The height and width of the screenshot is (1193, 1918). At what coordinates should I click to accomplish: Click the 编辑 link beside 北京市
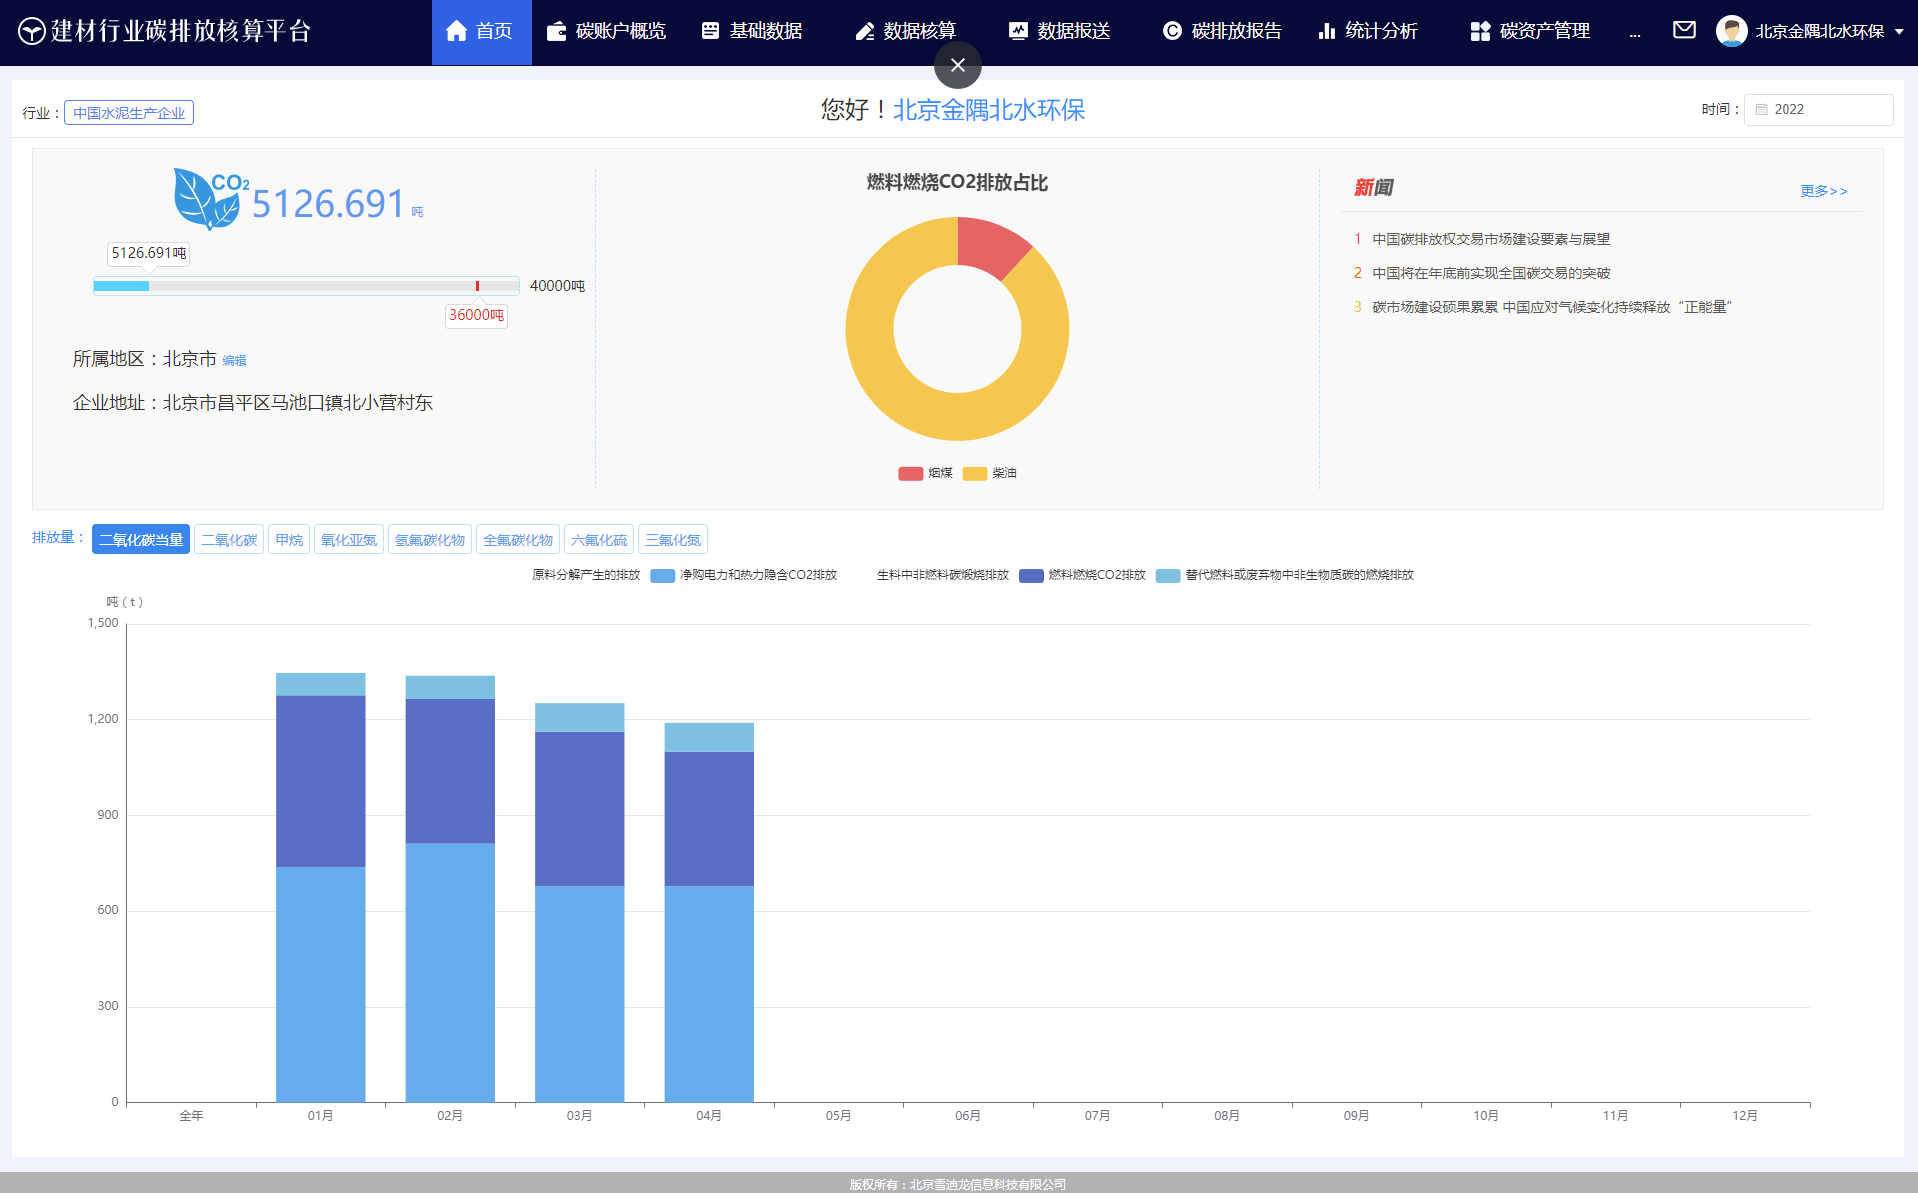click(x=234, y=361)
